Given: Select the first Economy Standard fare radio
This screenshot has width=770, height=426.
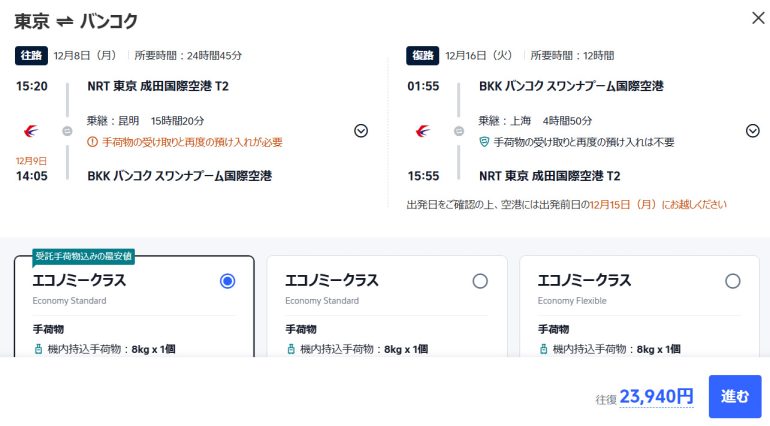Looking at the screenshot, I should (227, 281).
